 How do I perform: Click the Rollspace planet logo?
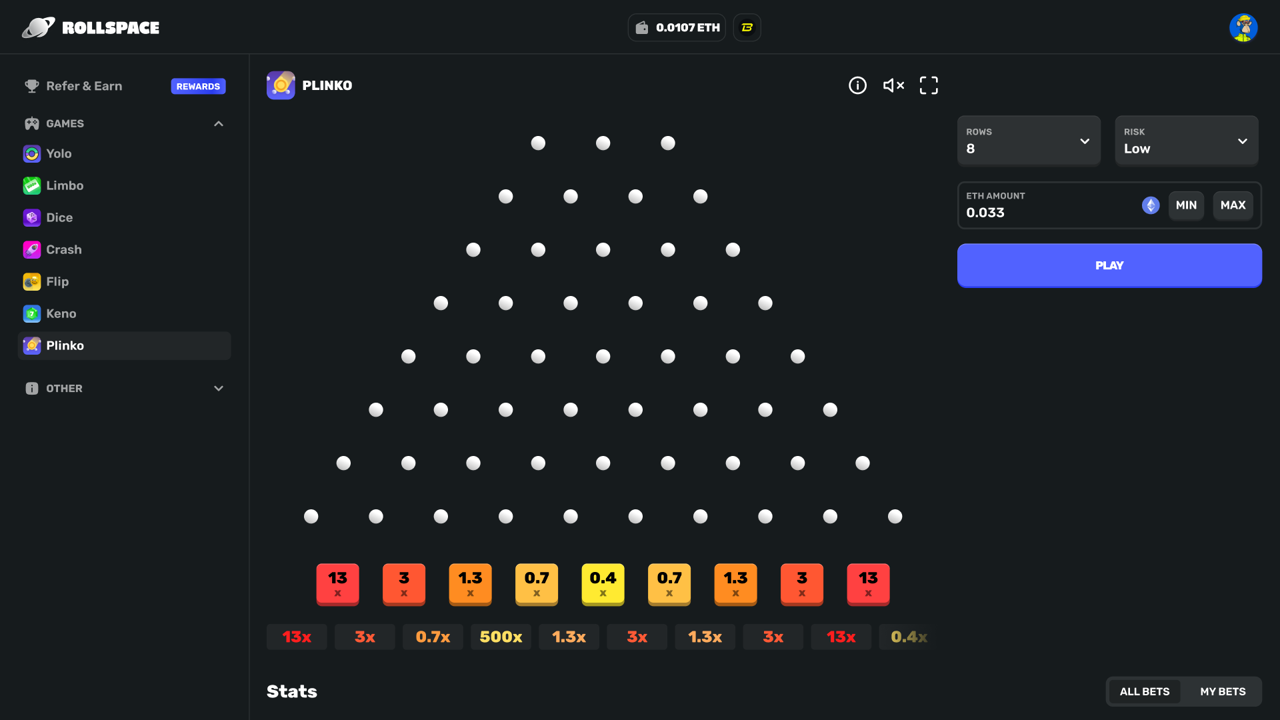click(x=38, y=28)
